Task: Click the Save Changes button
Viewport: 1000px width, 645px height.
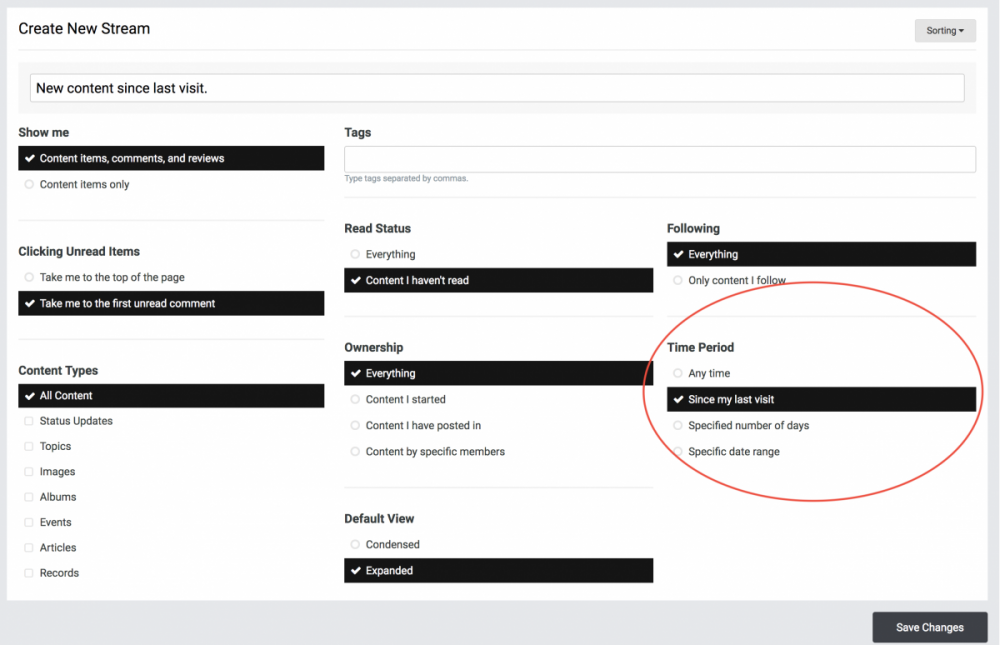Action: pyautogui.click(x=929, y=627)
